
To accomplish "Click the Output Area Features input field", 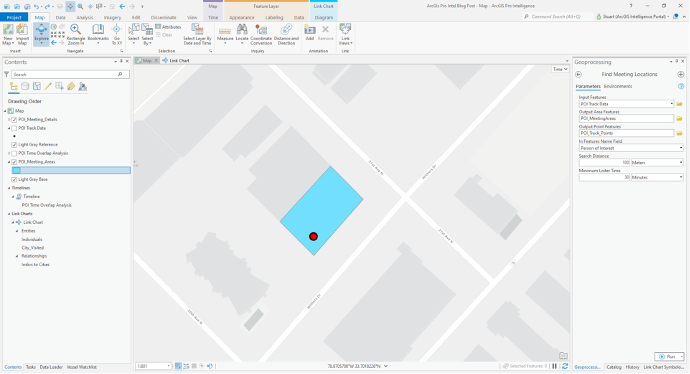I will coord(626,119).
